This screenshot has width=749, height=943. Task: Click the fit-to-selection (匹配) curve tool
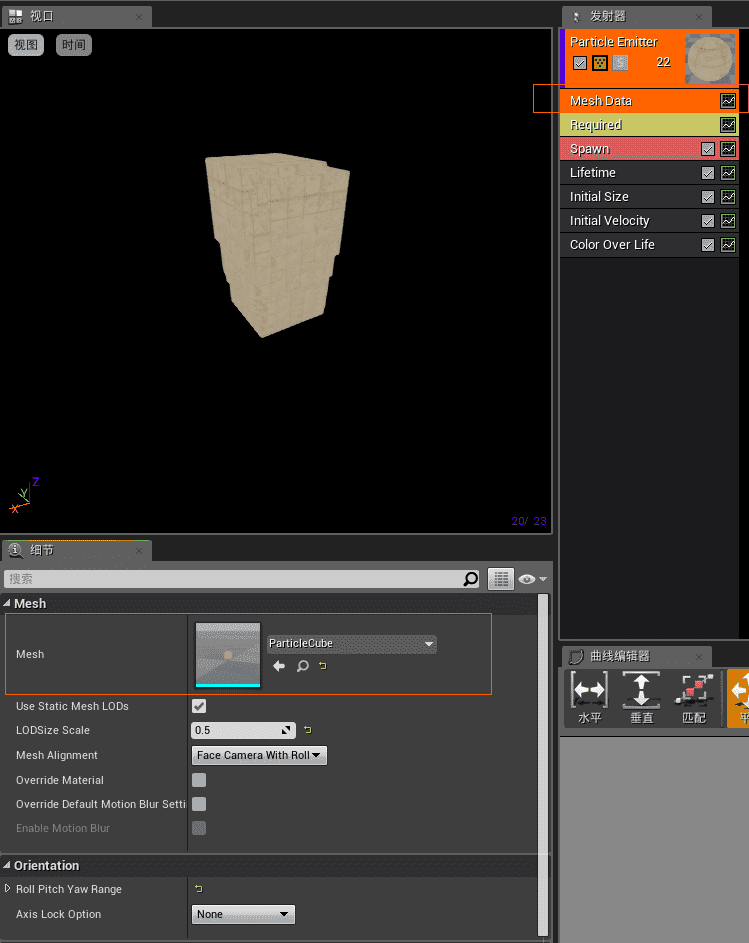(693, 697)
